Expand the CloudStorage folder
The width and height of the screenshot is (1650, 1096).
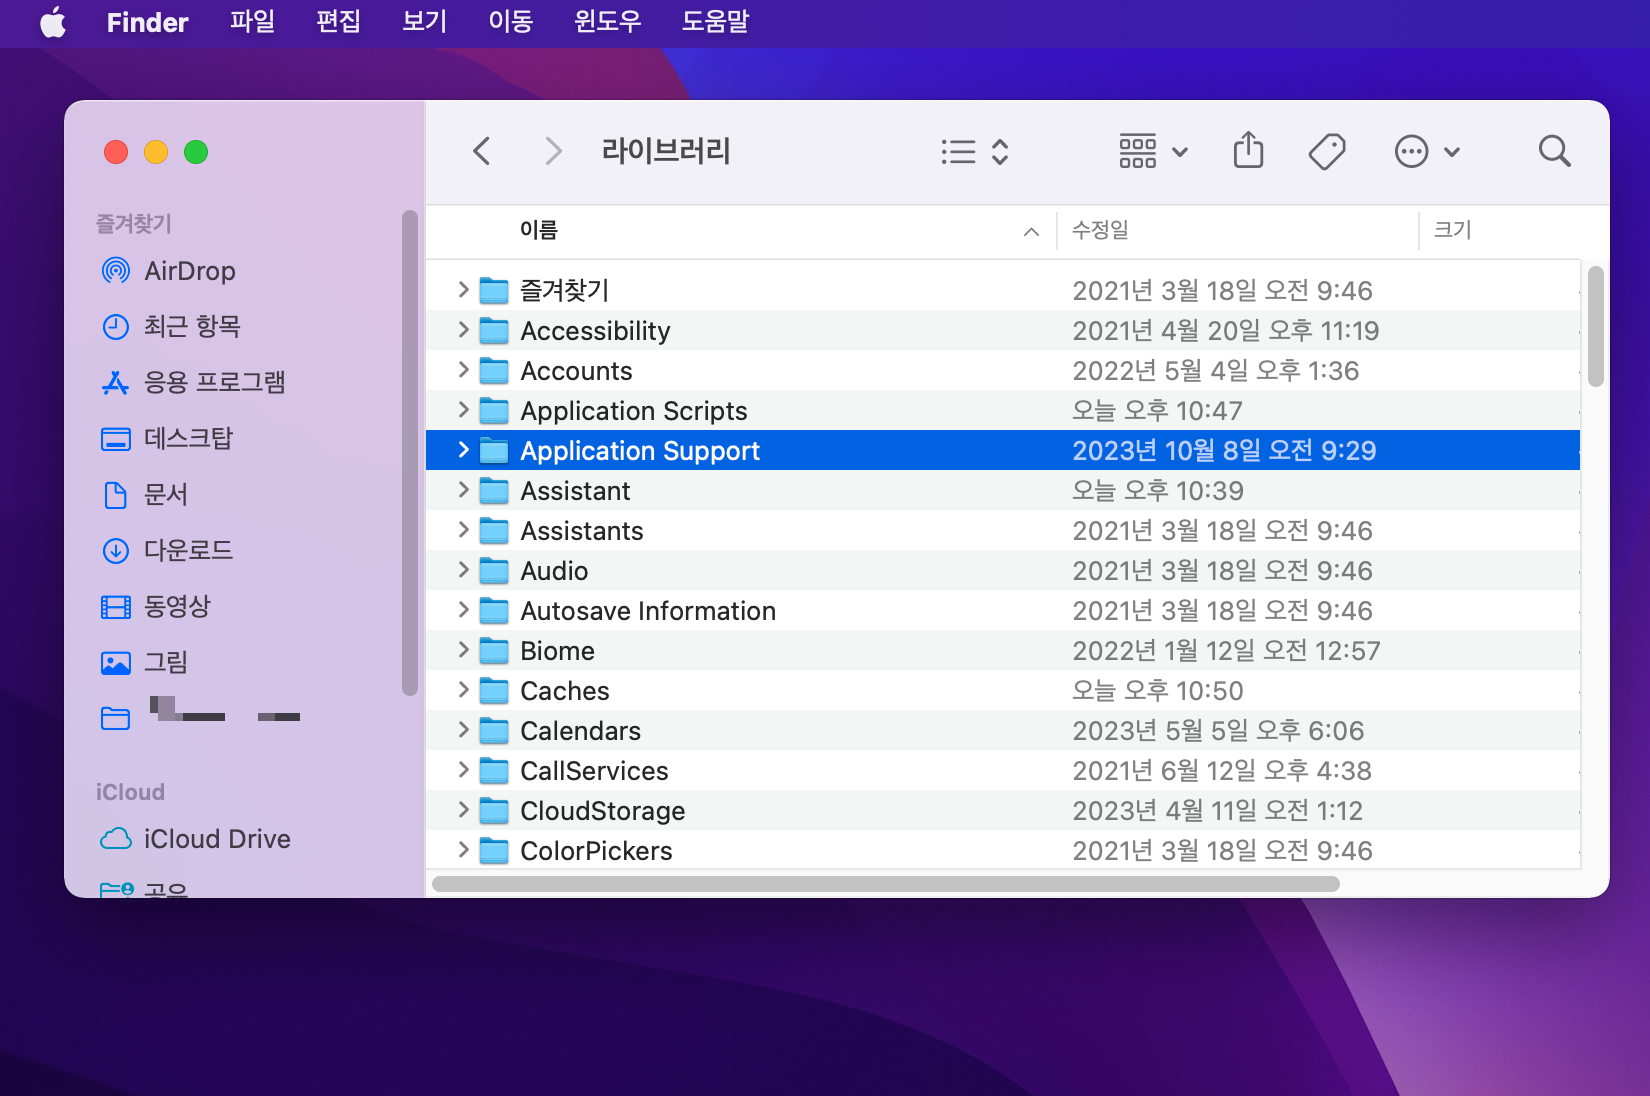point(463,810)
